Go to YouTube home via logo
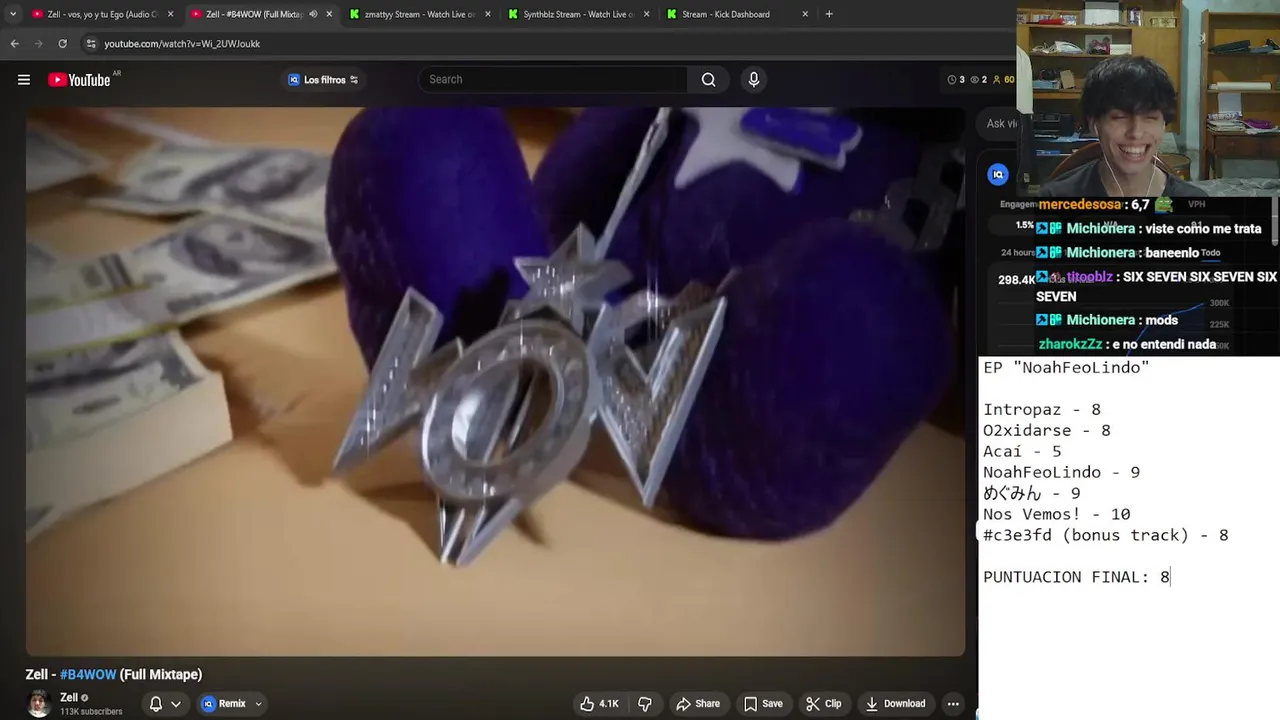The width and height of the screenshot is (1280, 720). 79,80
